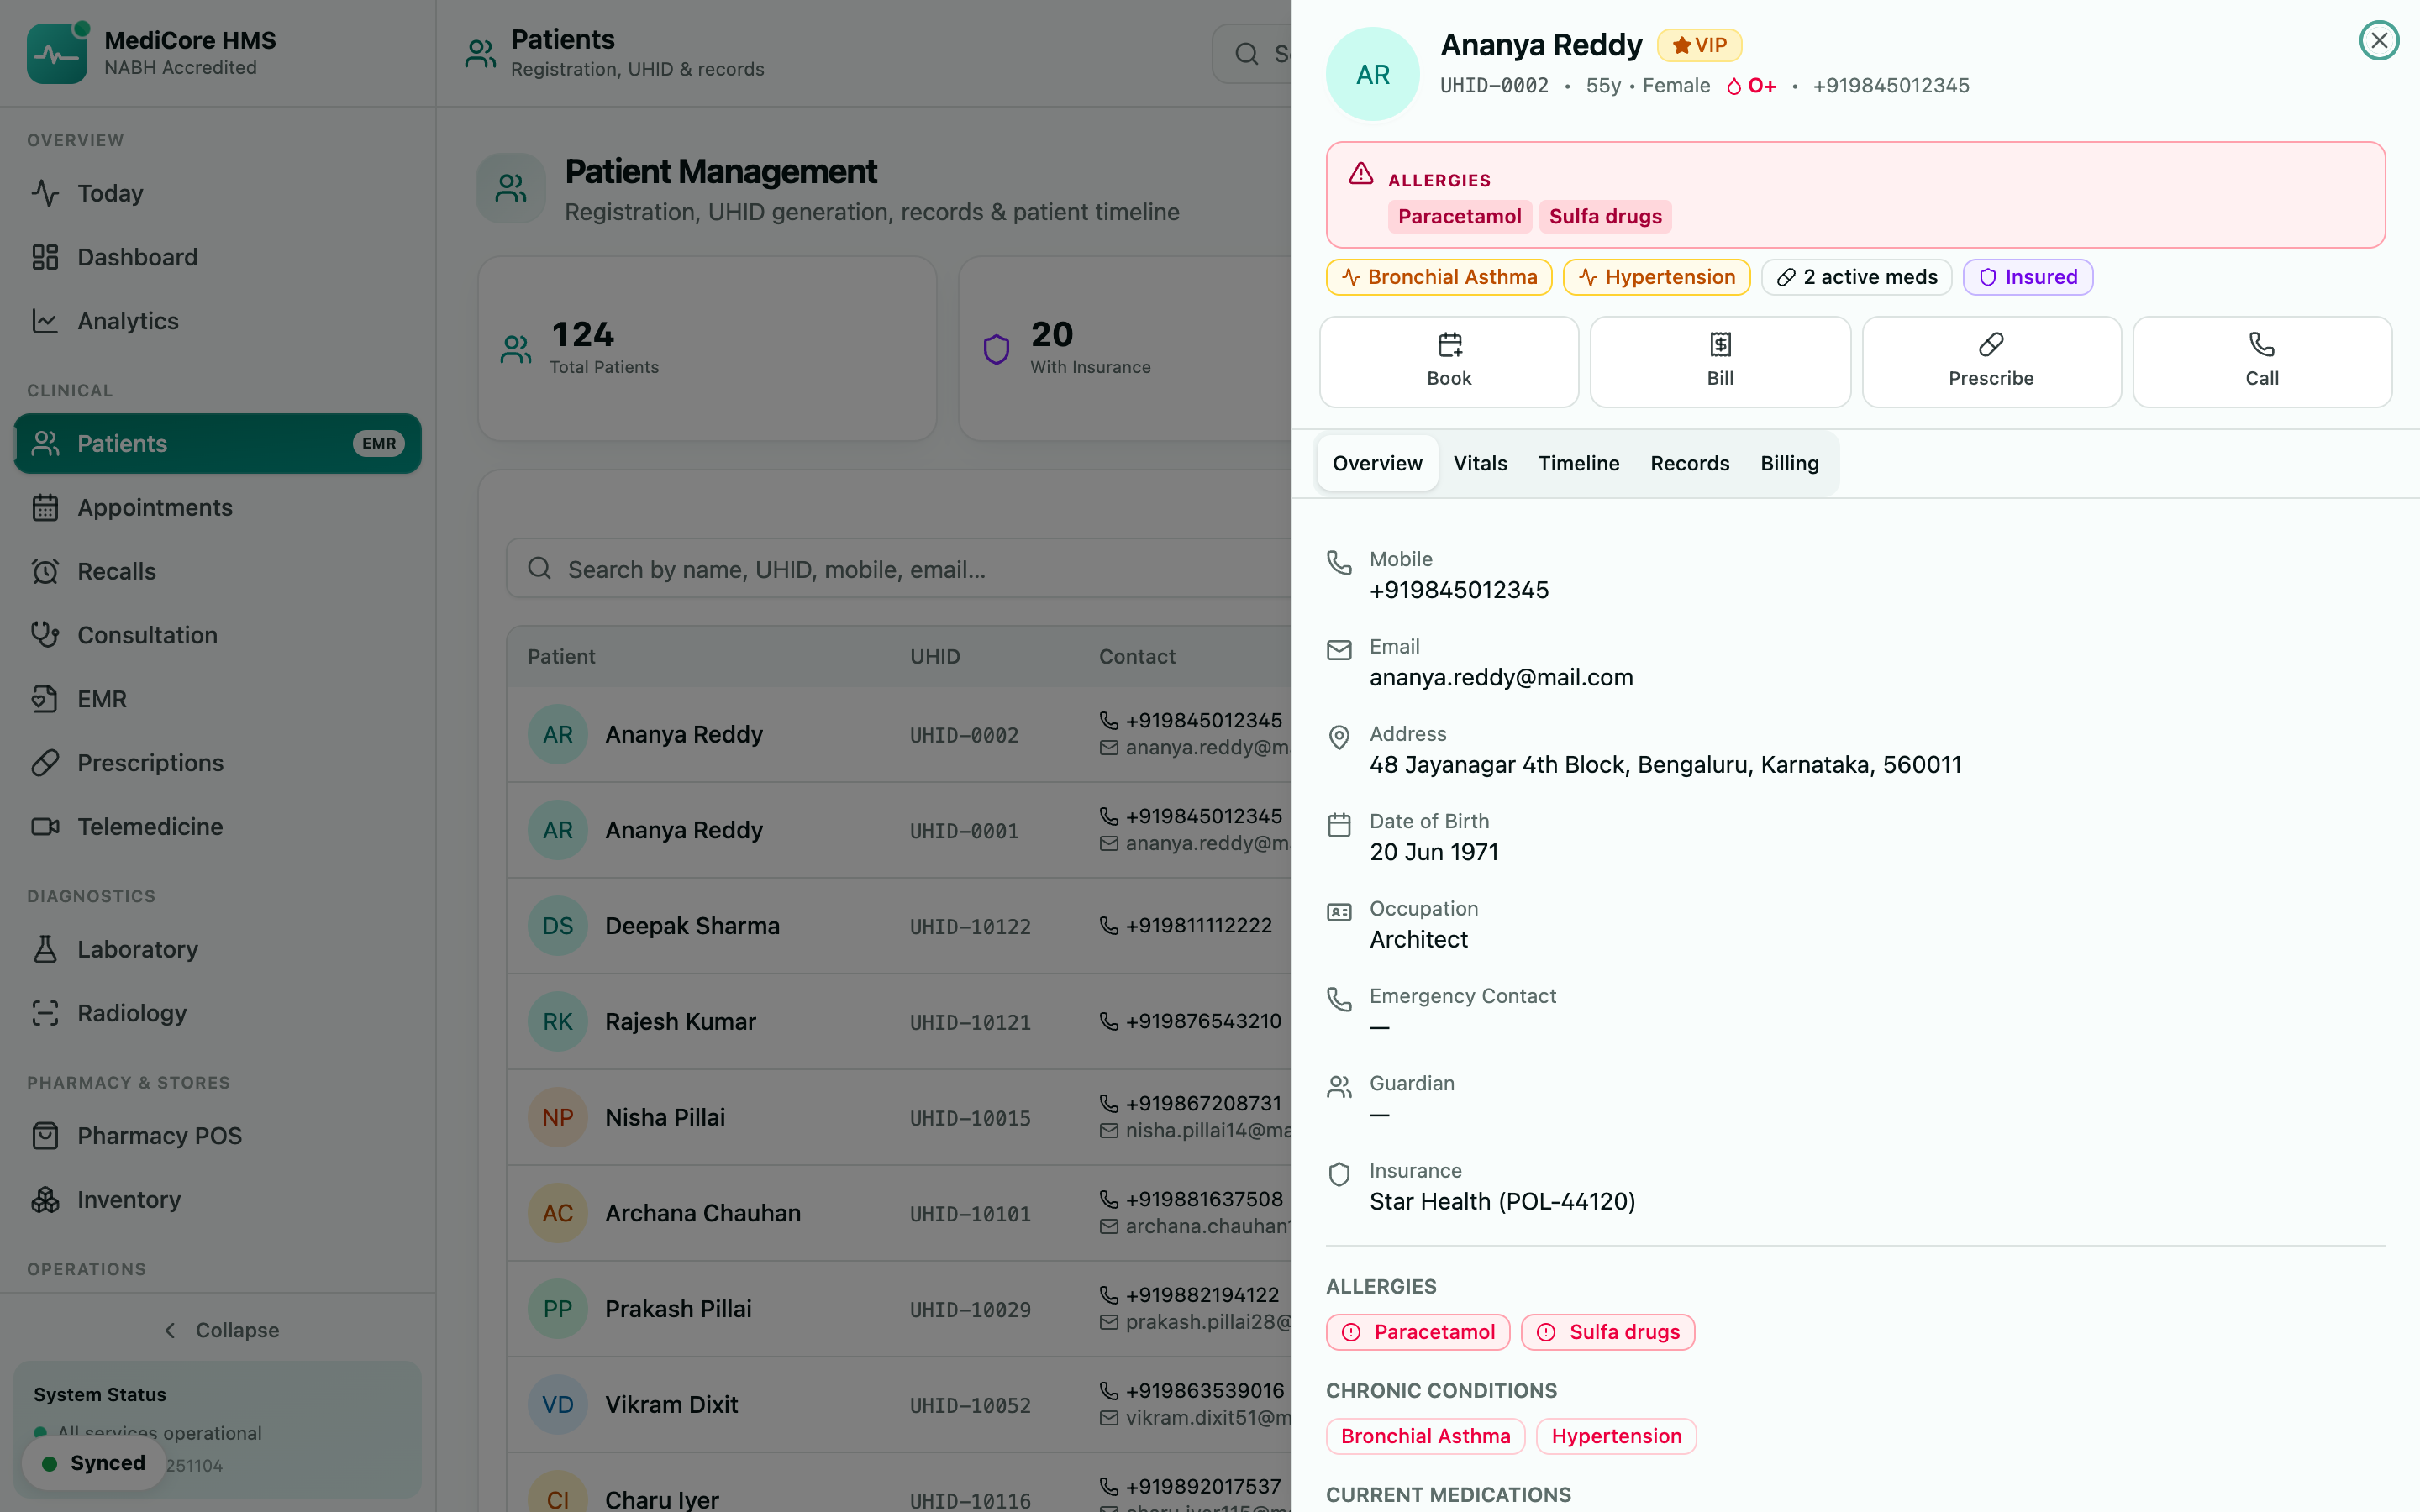Click the map pin icon beside Address
Viewport: 2420px width, 1512px height.
[1339, 737]
